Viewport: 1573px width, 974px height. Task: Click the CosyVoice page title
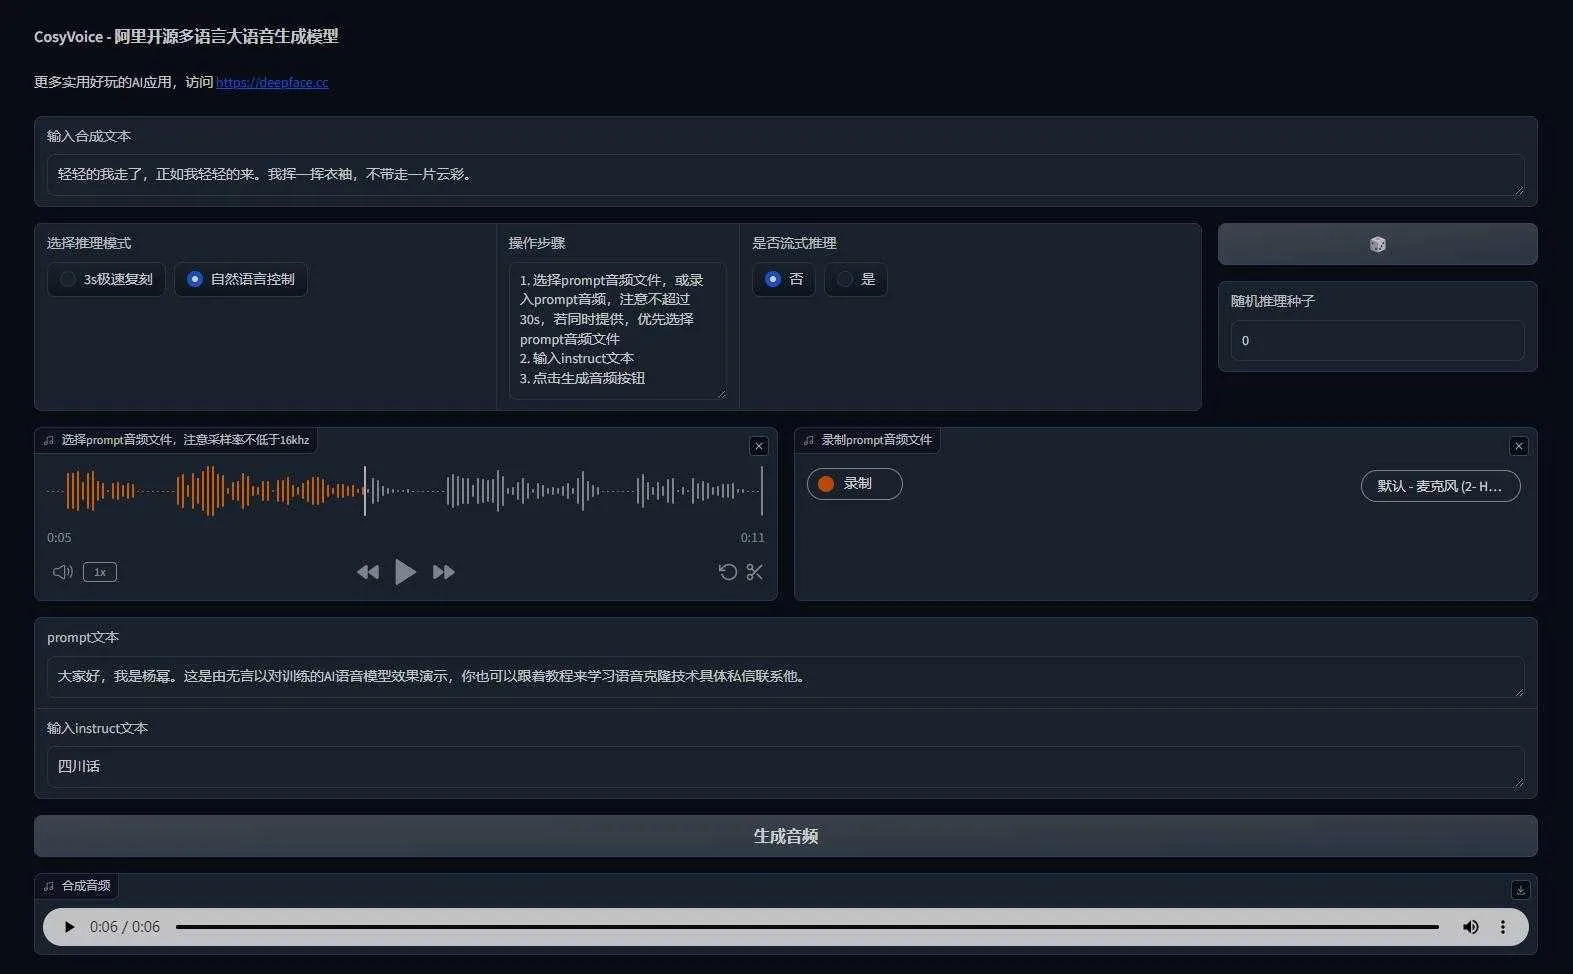(186, 37)
